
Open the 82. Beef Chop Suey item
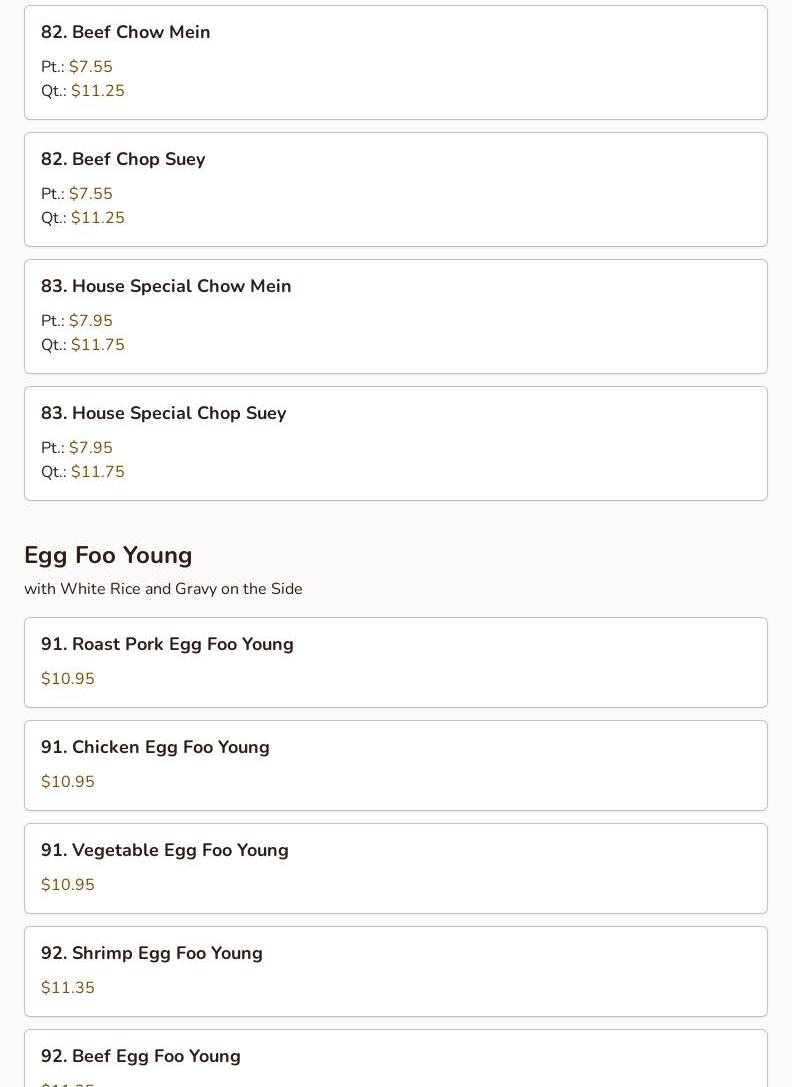pyautogui.click(x=123, y=159)
